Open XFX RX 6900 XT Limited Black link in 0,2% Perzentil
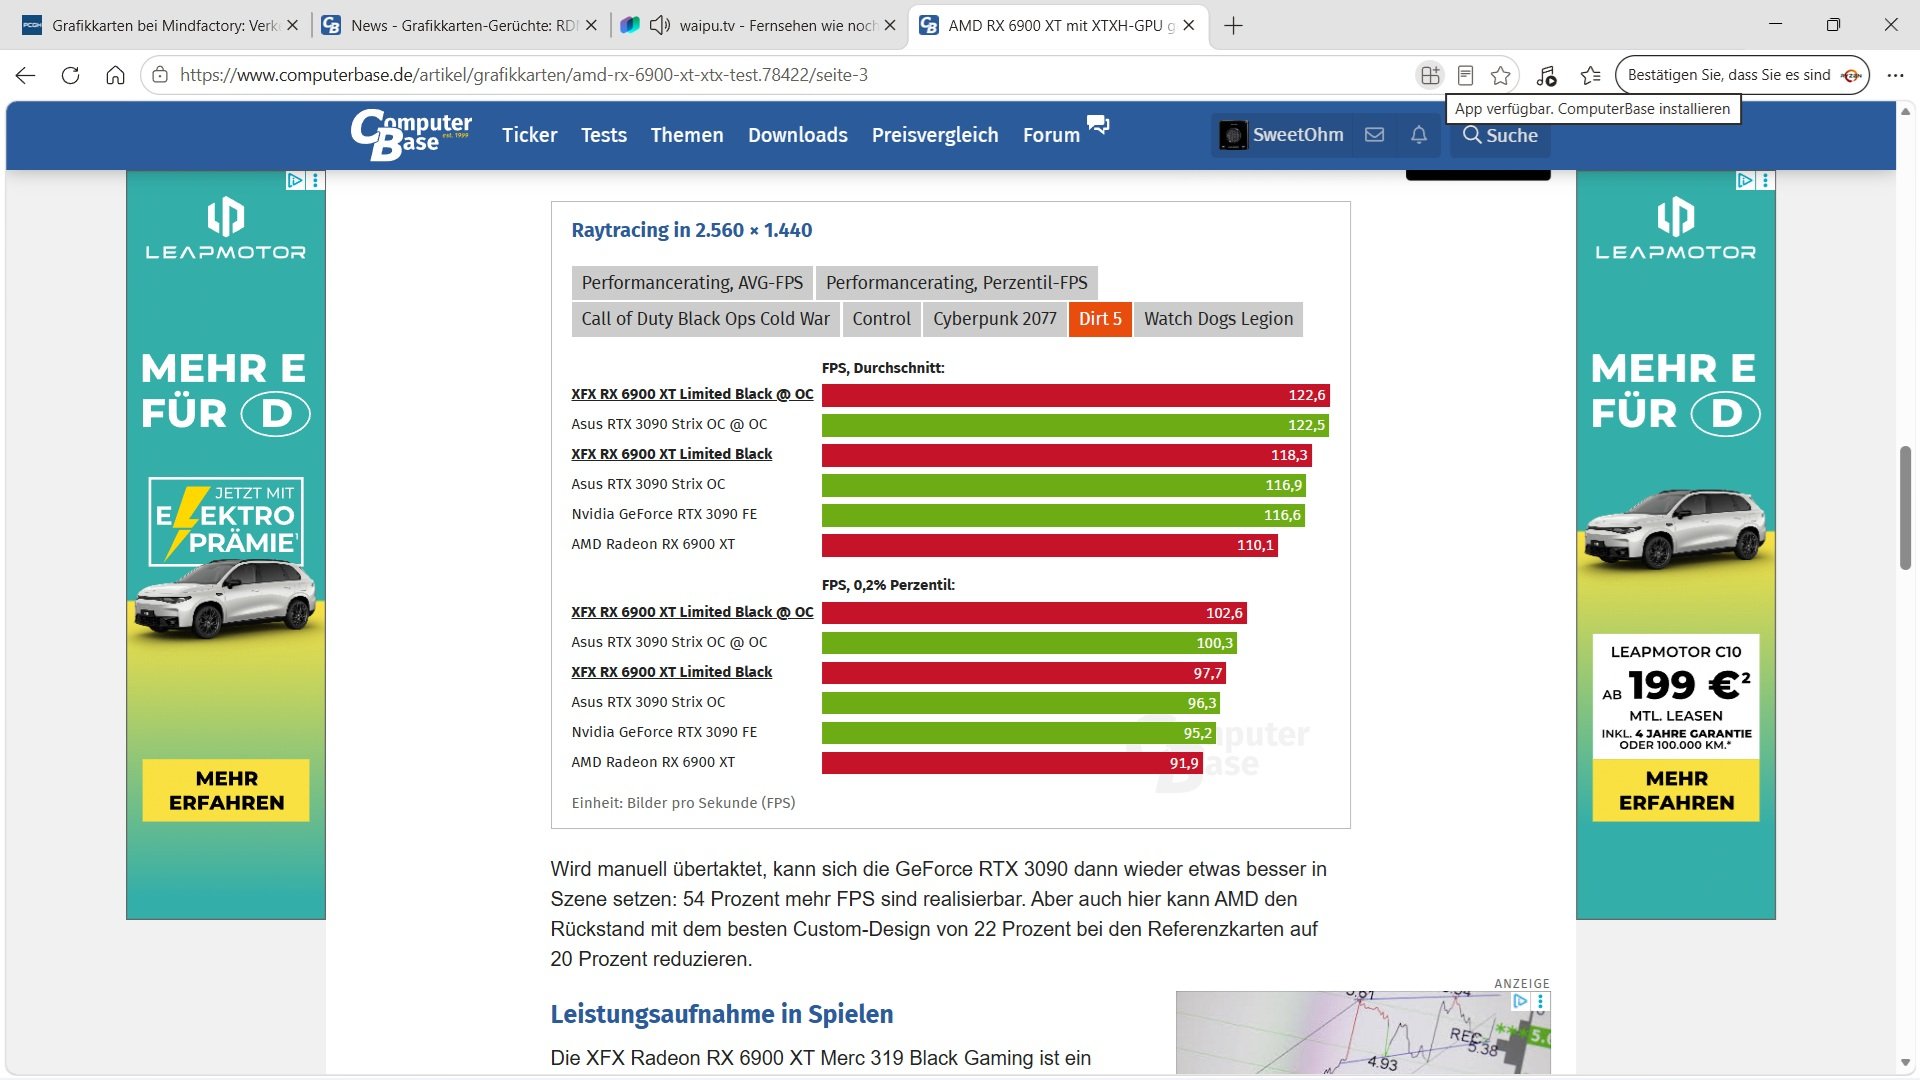The width and height of the screenshot is (1920, 1080). click(672, 672)
